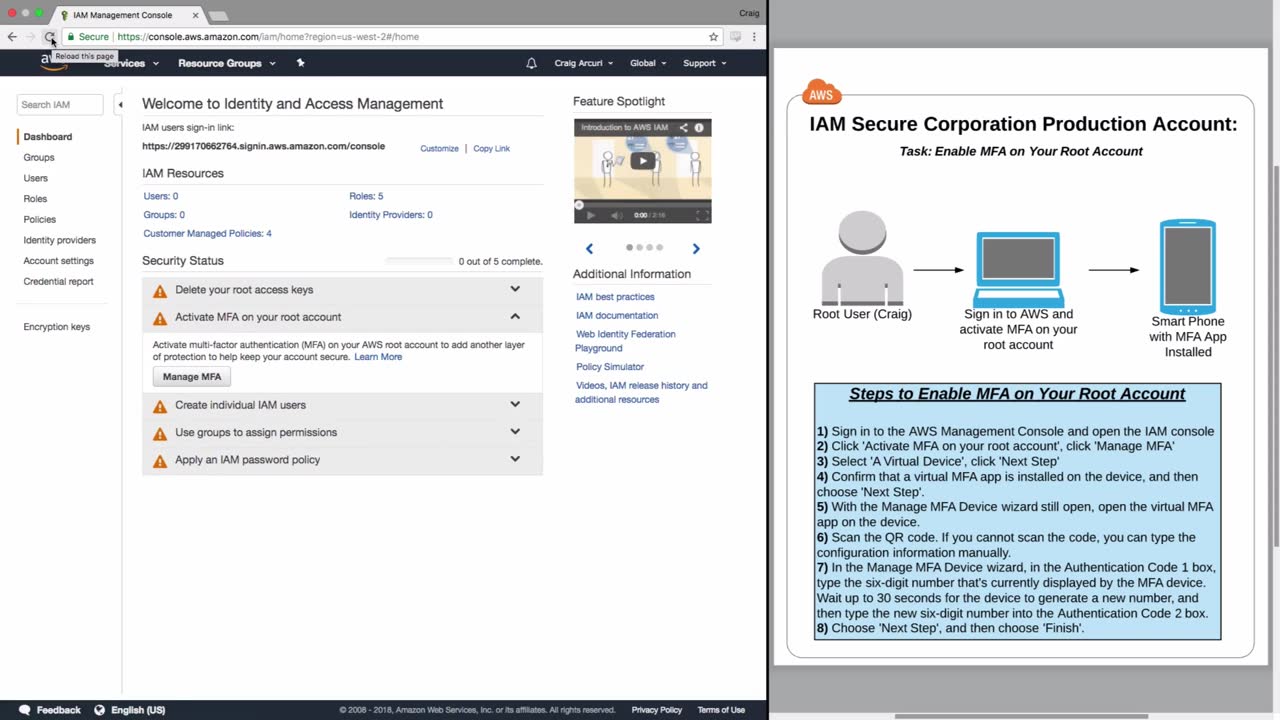Click Copy Link for sign-in URL
This screenshot has height=720, width=1280.
(x=491, y=149)
